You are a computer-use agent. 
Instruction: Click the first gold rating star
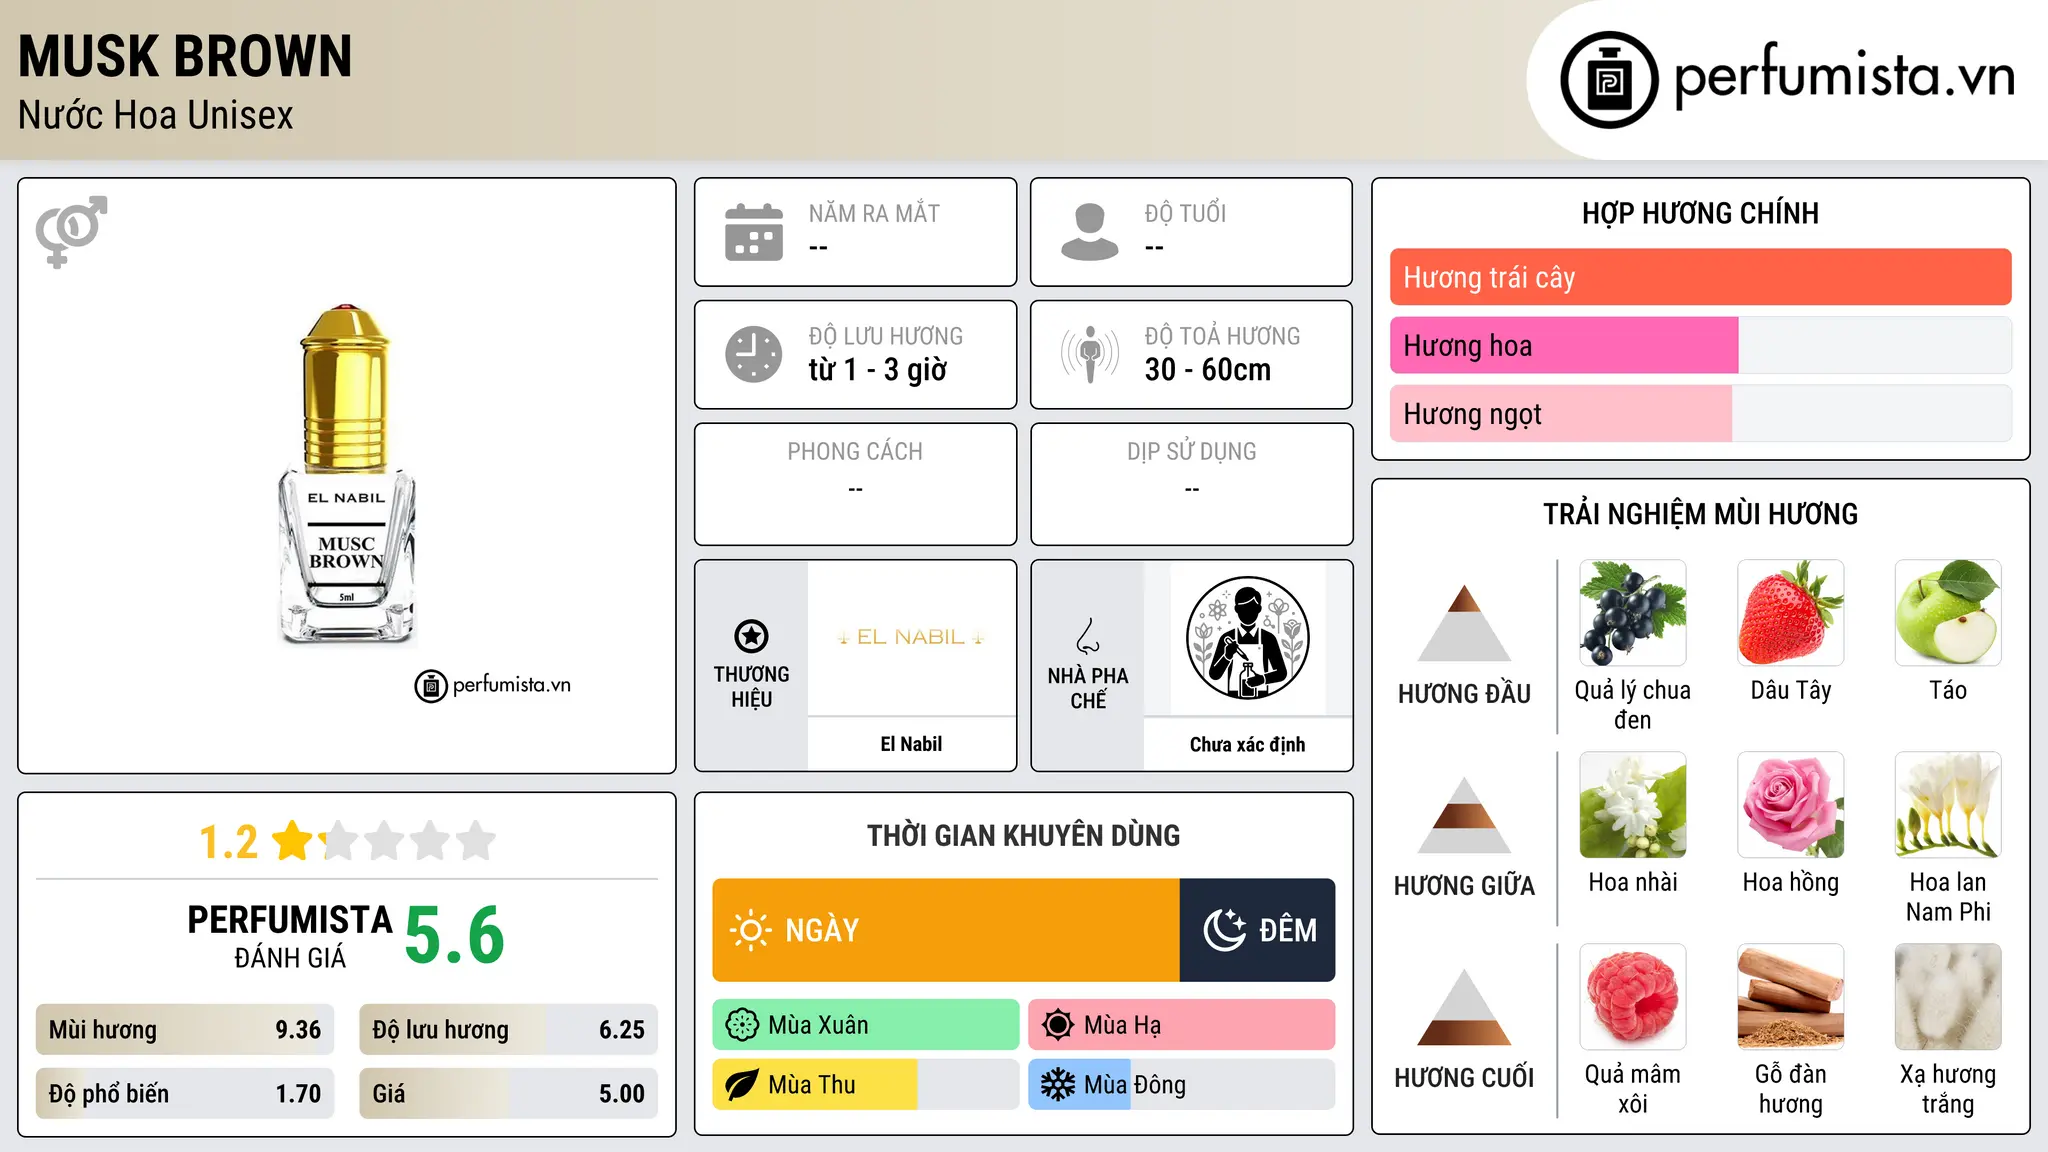(293, 841)
